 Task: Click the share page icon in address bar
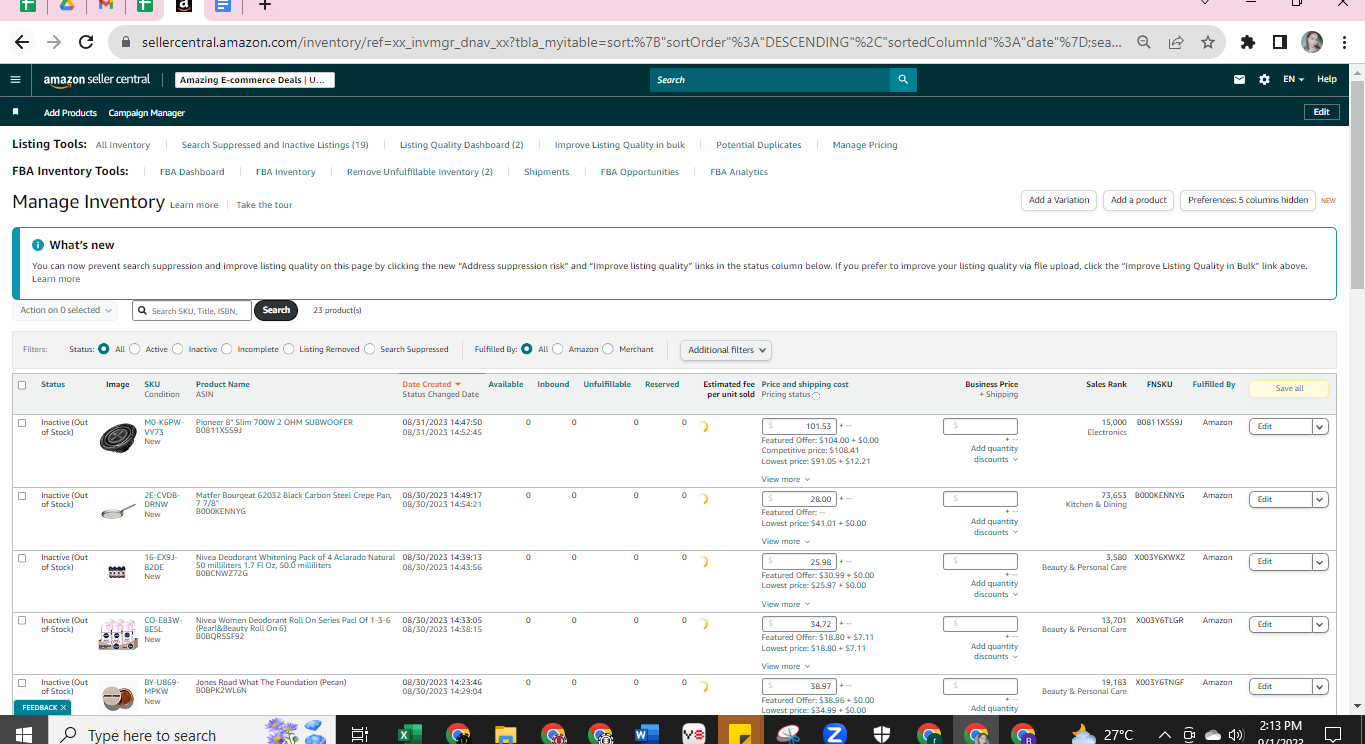1176,42
